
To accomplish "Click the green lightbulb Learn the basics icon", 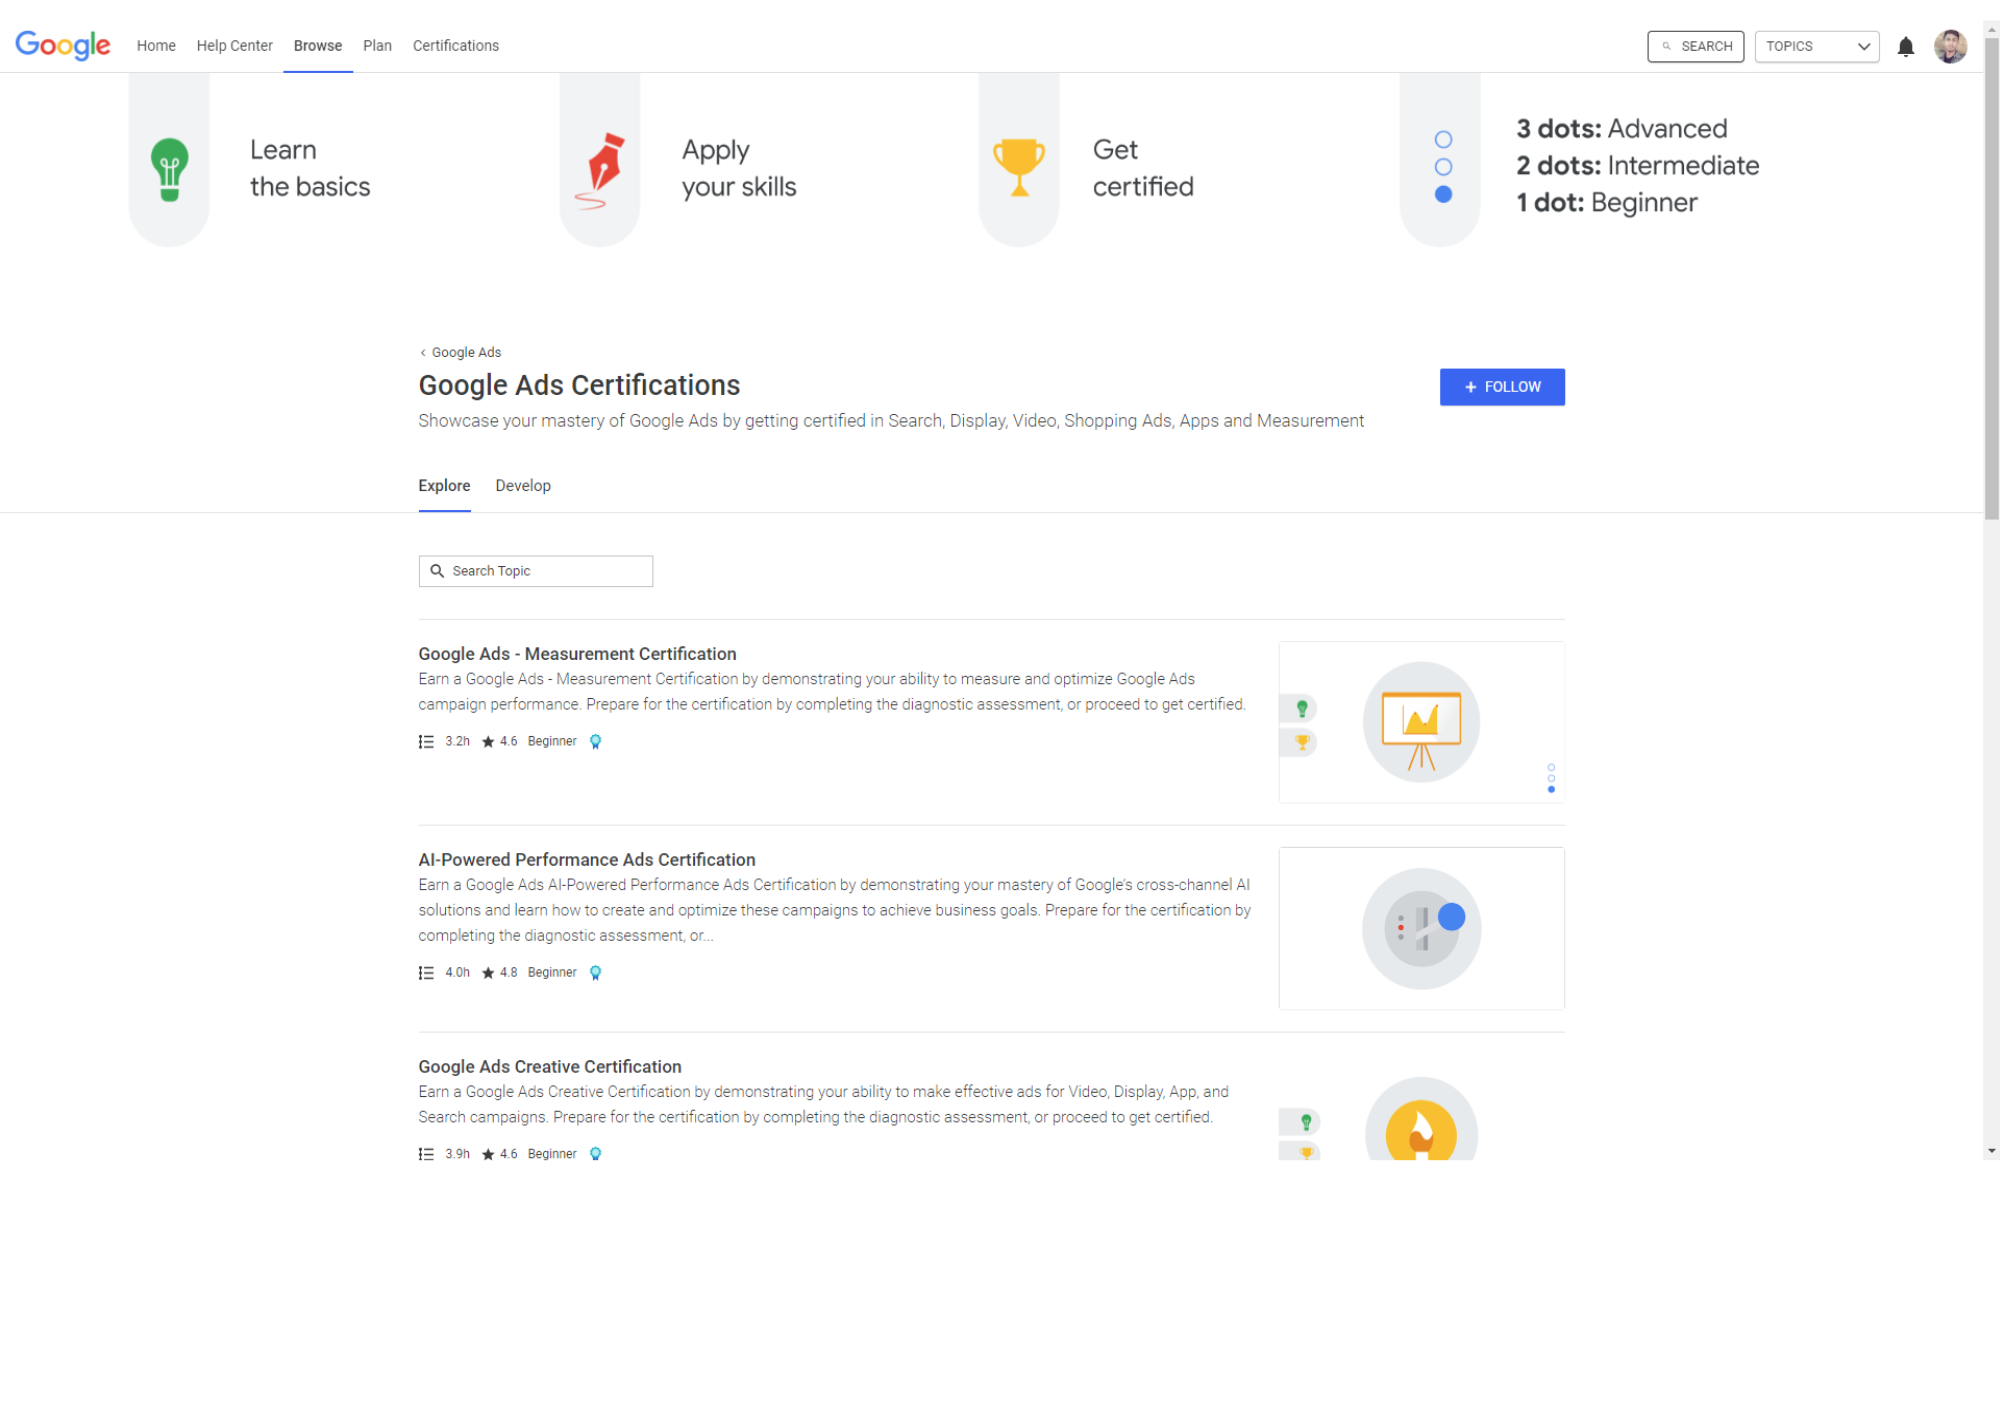I will [169, 169].
